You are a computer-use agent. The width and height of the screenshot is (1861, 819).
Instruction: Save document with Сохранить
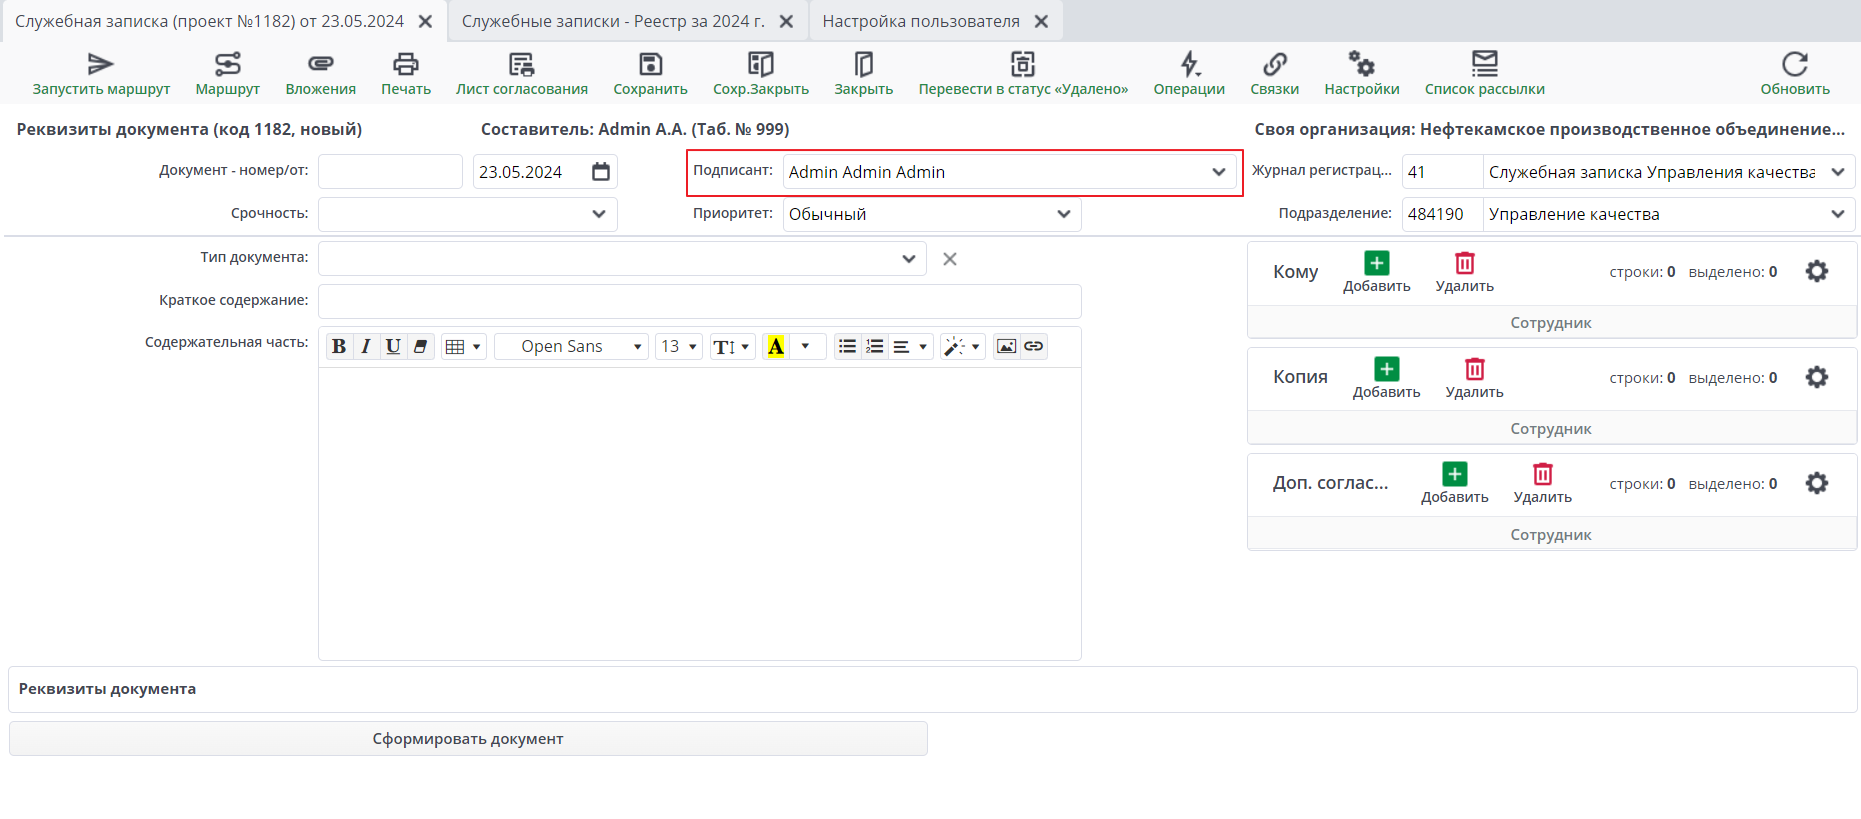[x=650, y=66]
